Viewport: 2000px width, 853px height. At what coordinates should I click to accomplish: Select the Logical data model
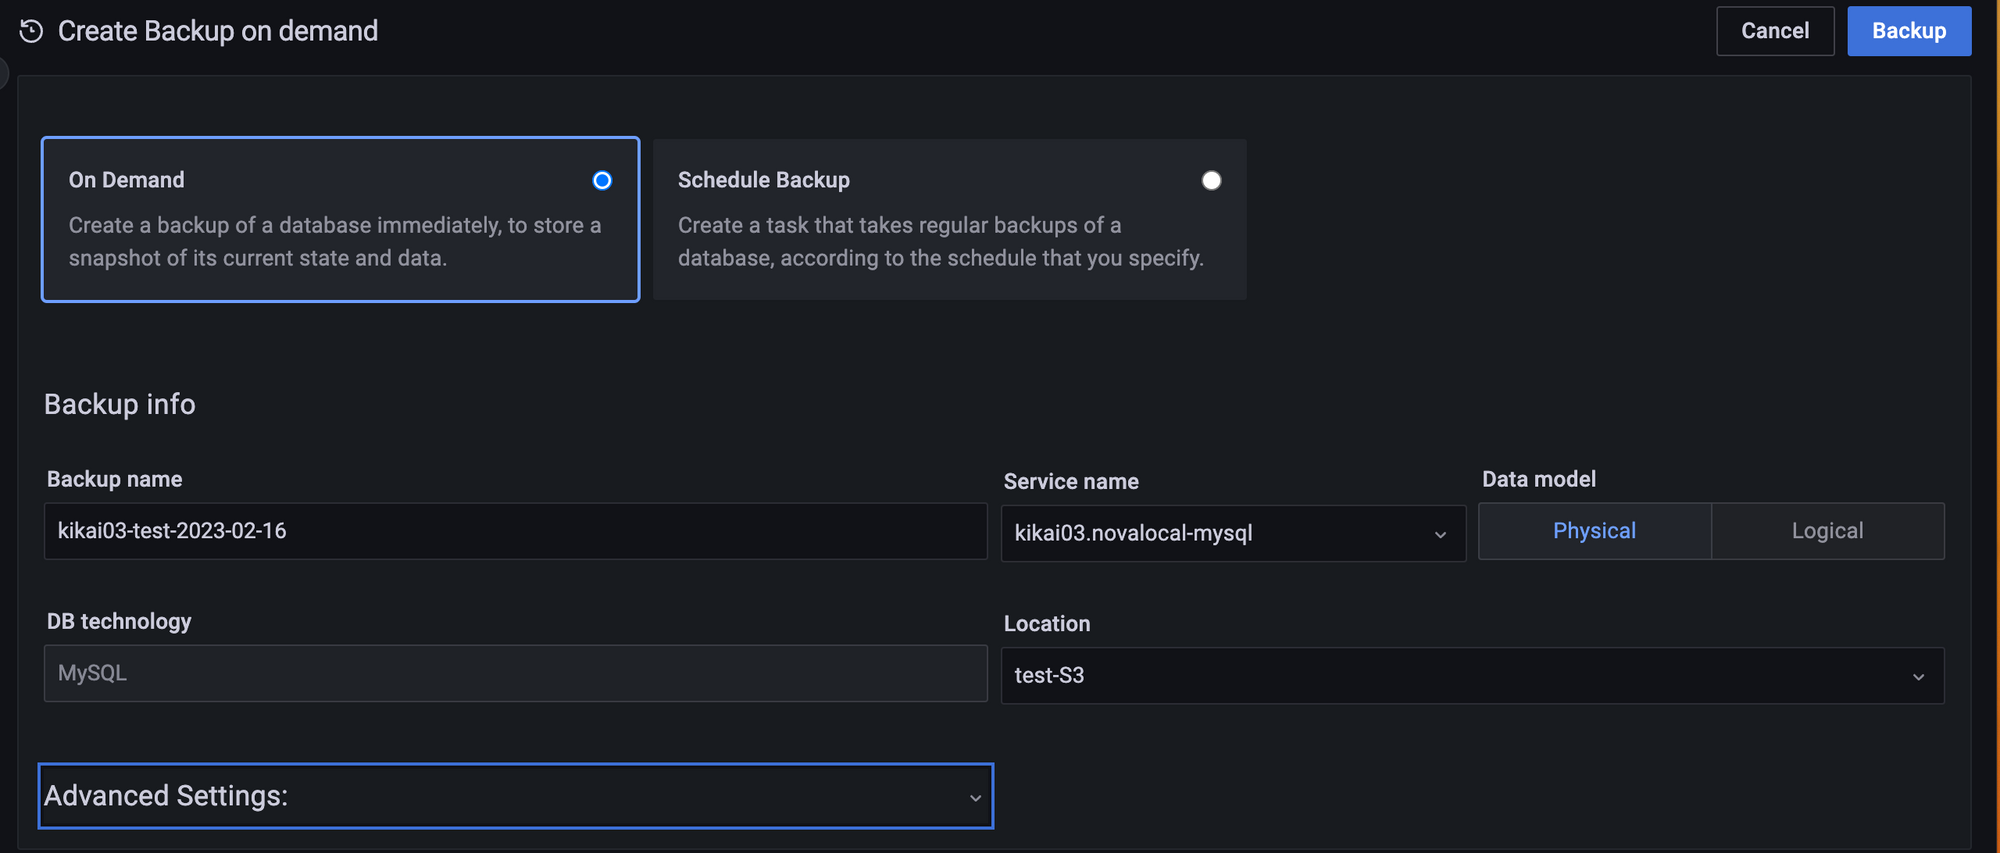[x=1827, y=531]
